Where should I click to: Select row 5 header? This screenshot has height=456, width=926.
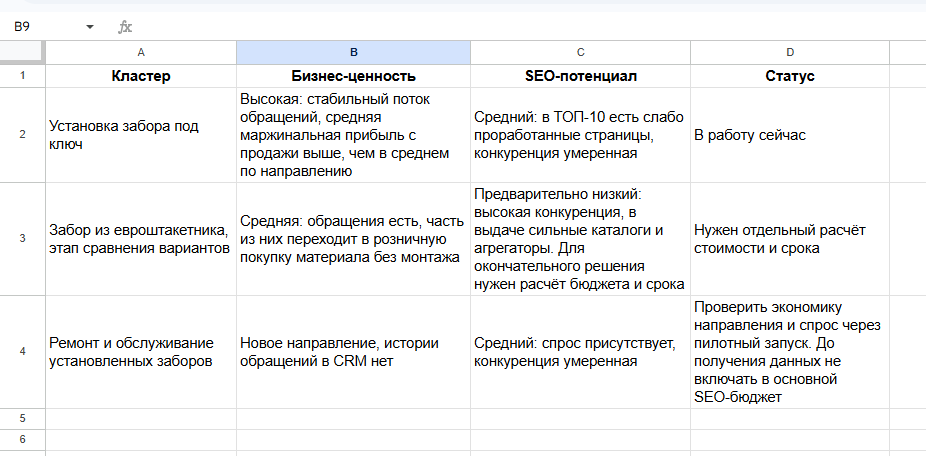[22, 418]
